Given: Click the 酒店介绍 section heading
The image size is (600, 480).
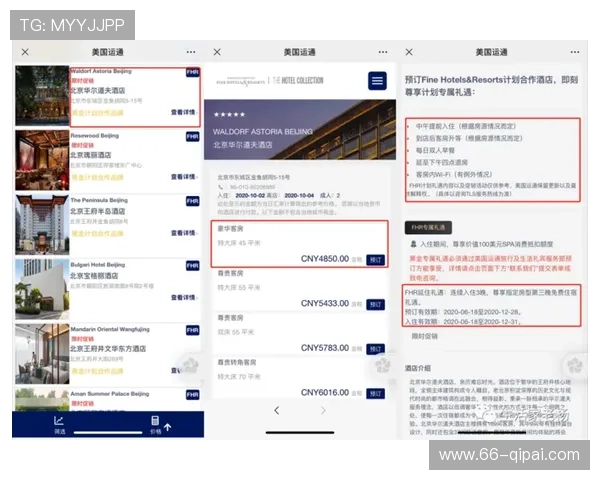Looking at the screenshot, I should coord(418,368).
